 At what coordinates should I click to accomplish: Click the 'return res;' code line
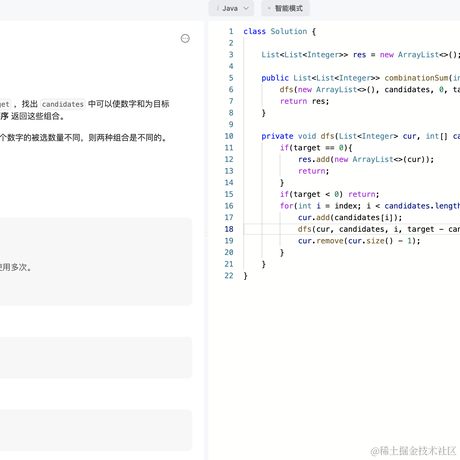tap(304, 101)
